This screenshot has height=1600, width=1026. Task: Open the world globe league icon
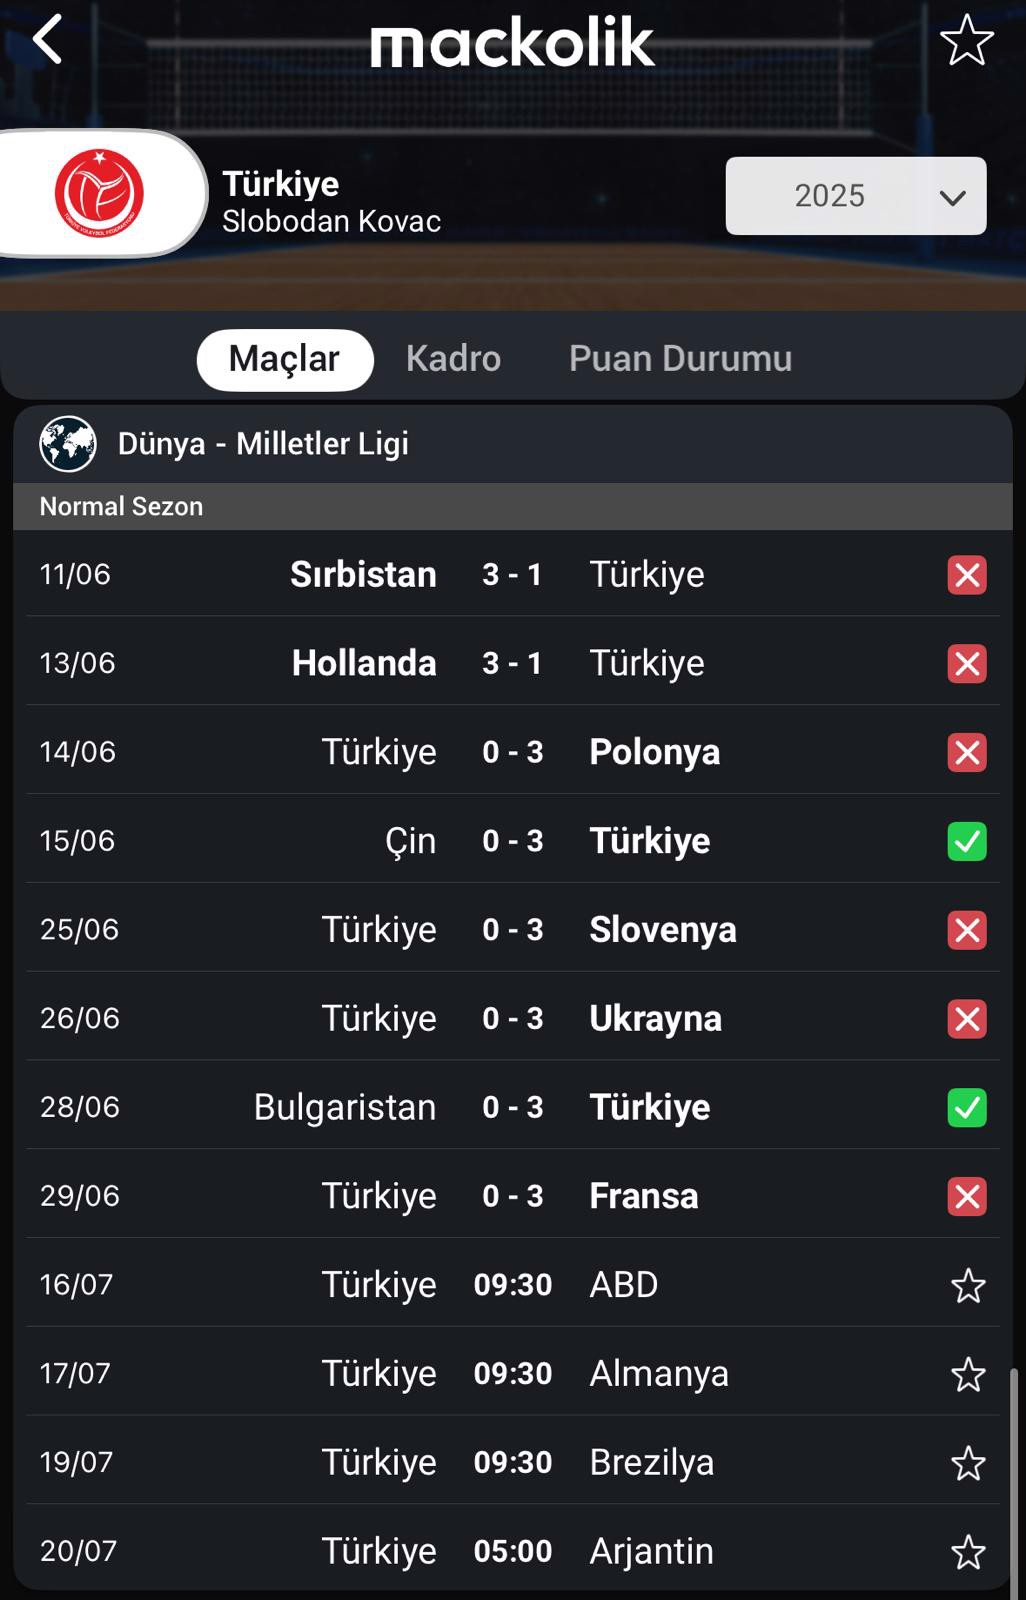click(68, 443)
